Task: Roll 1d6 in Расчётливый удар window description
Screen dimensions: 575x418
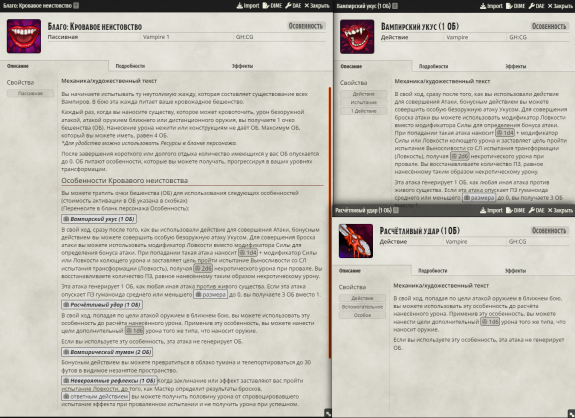Action: (x=490, y=322)
